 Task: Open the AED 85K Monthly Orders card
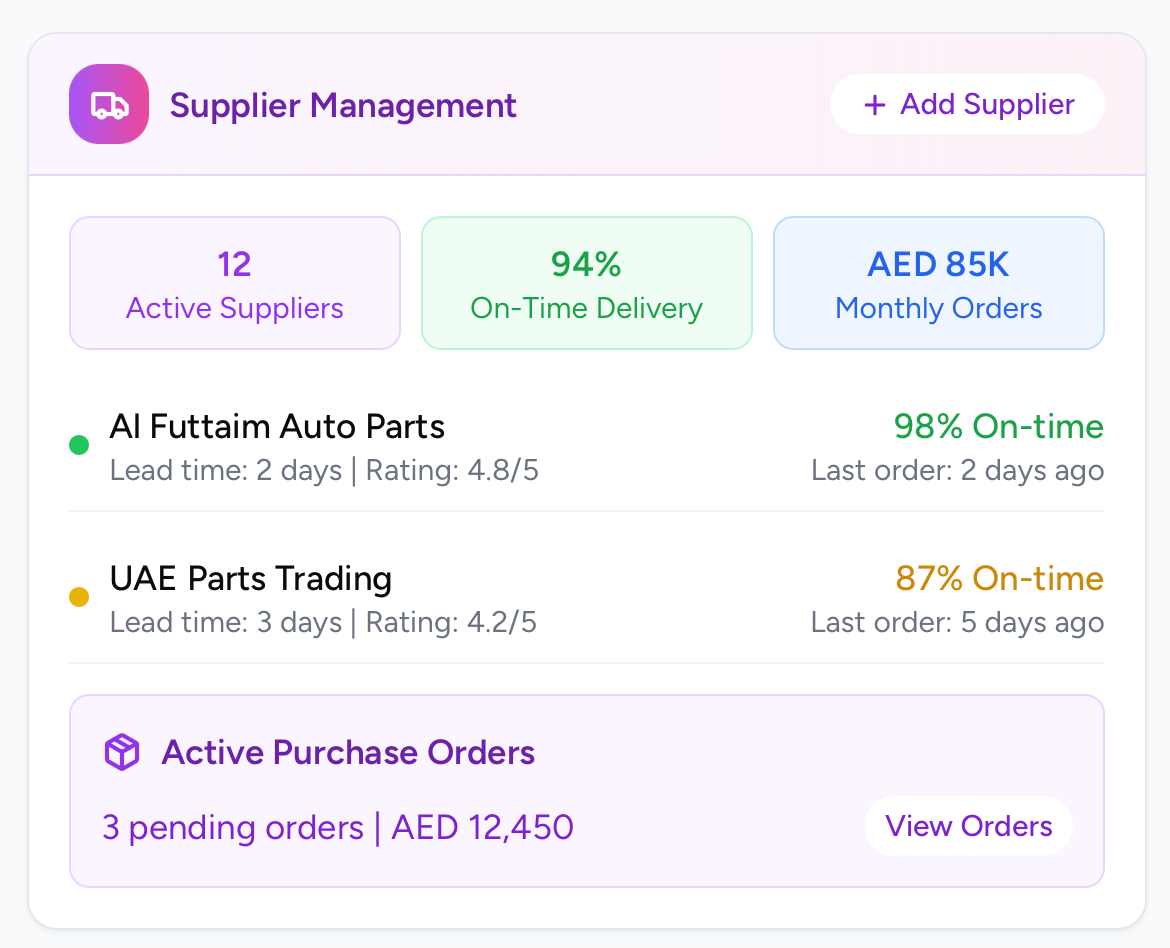[x=938, y=284]
